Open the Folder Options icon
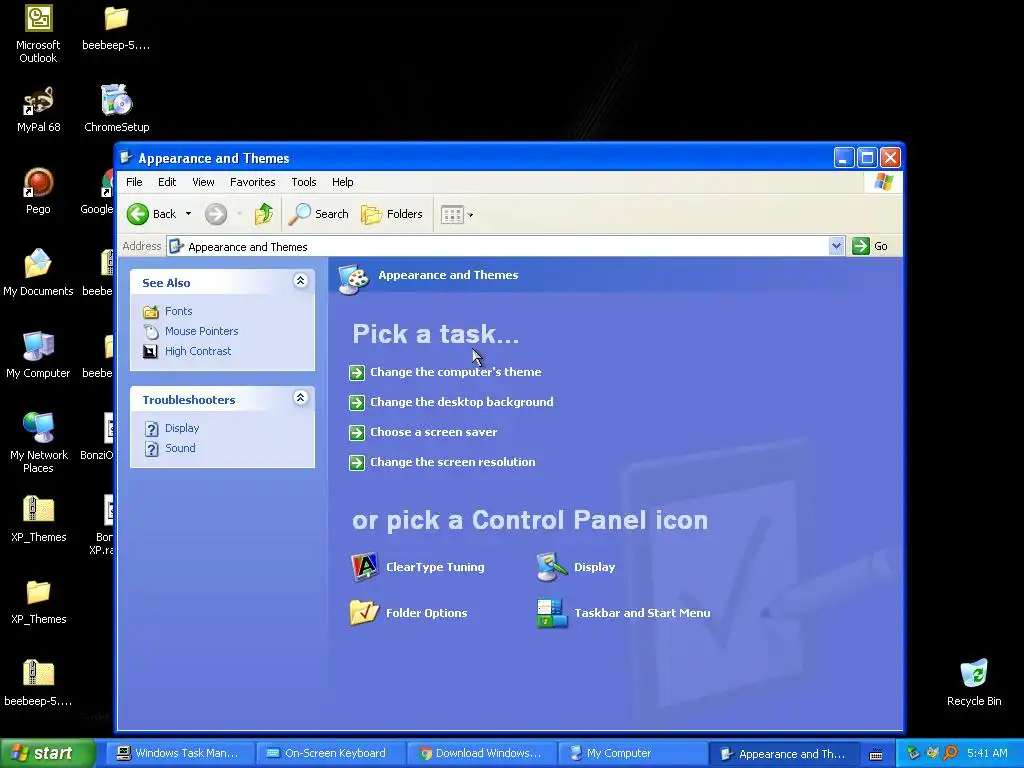 coord(409,613)
